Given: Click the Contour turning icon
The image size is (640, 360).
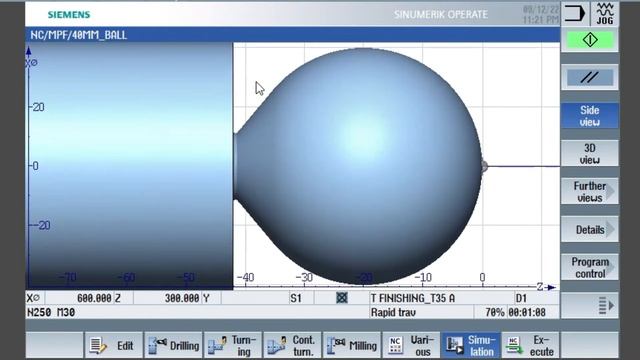Looking at the screenshot, I should [277, 345].
